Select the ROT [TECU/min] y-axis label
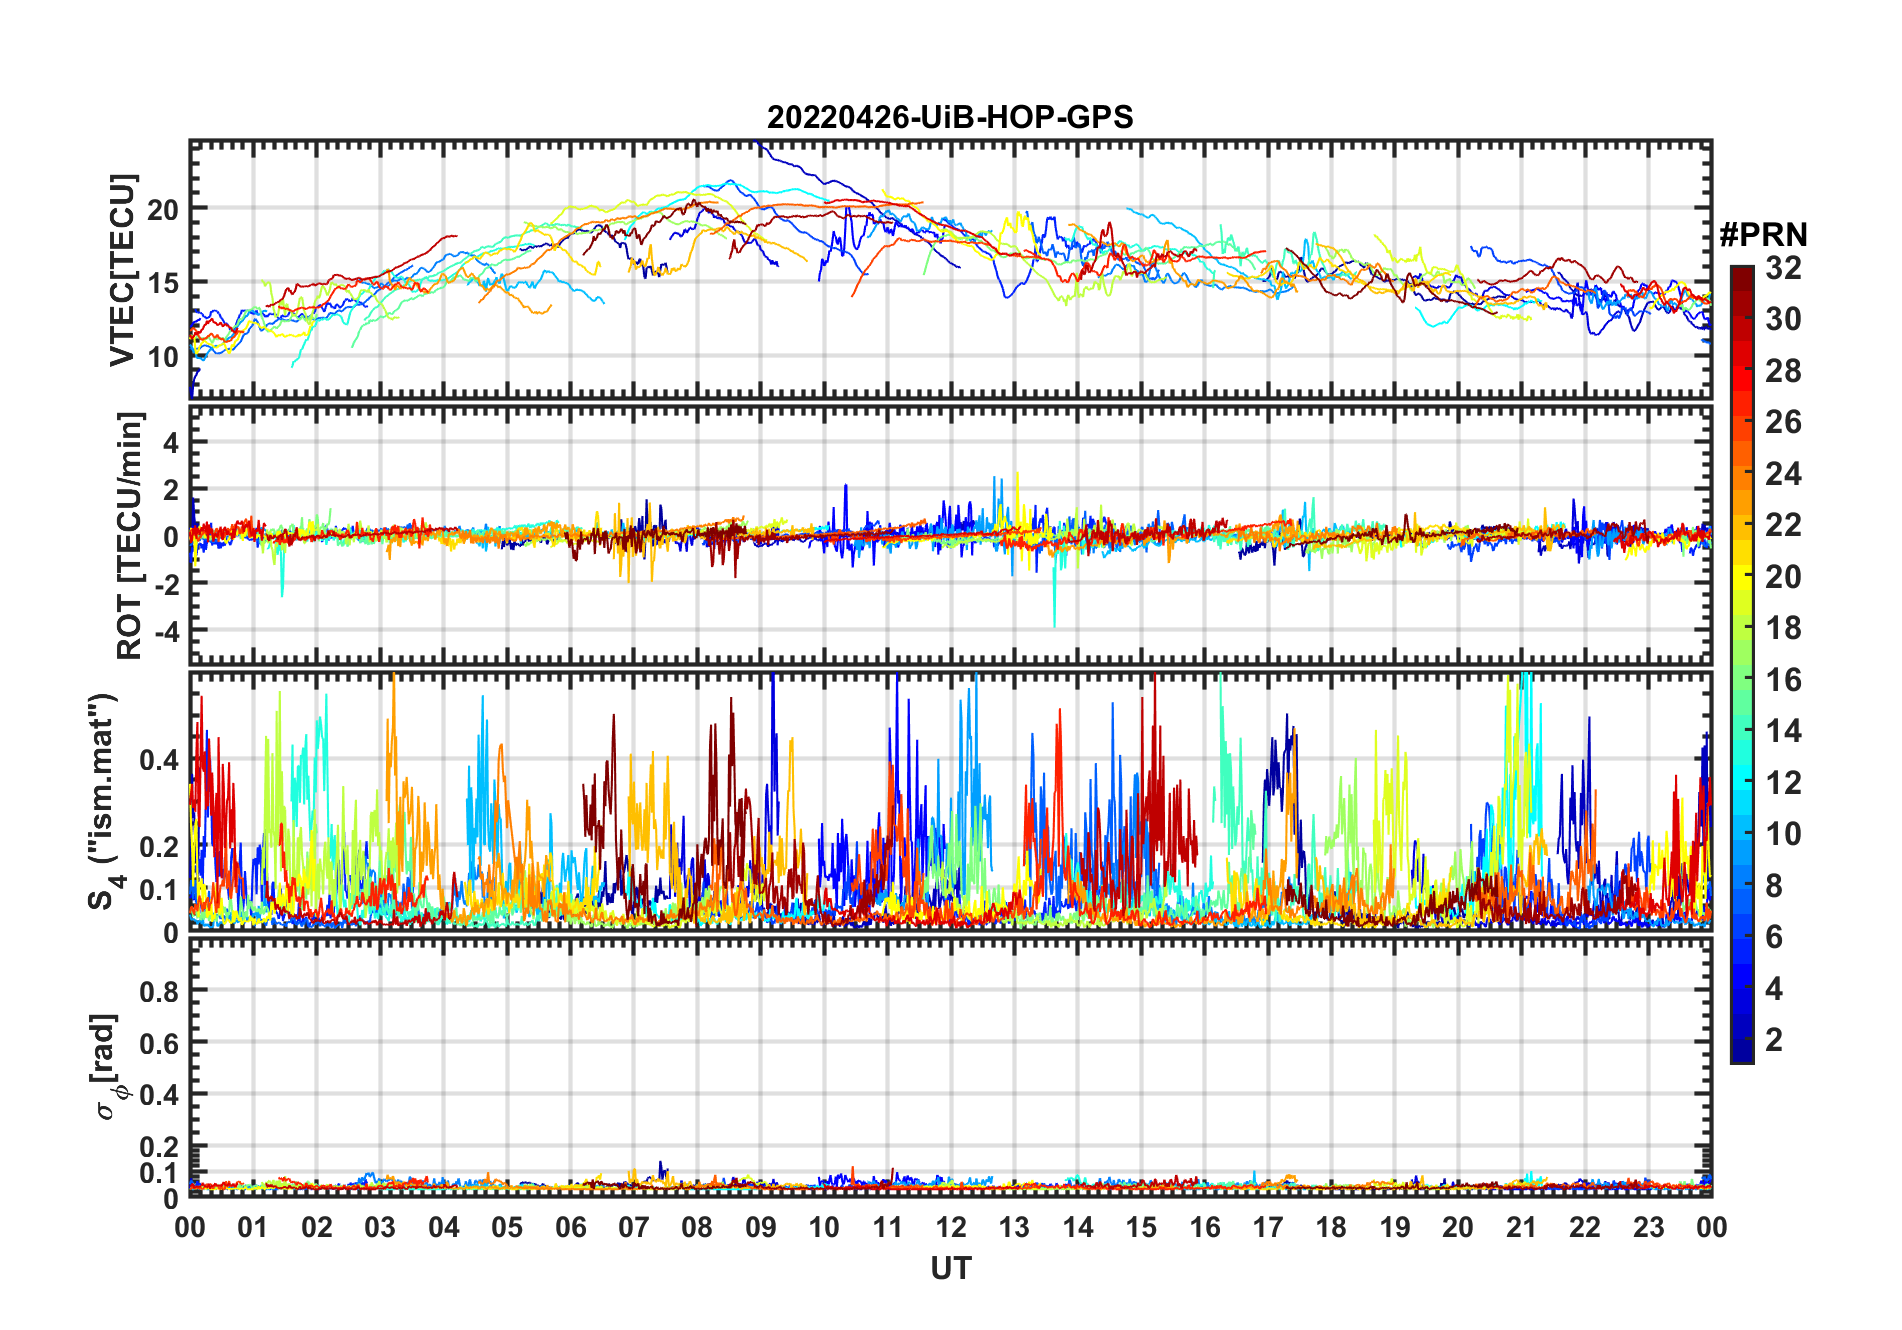 point(129,535)
